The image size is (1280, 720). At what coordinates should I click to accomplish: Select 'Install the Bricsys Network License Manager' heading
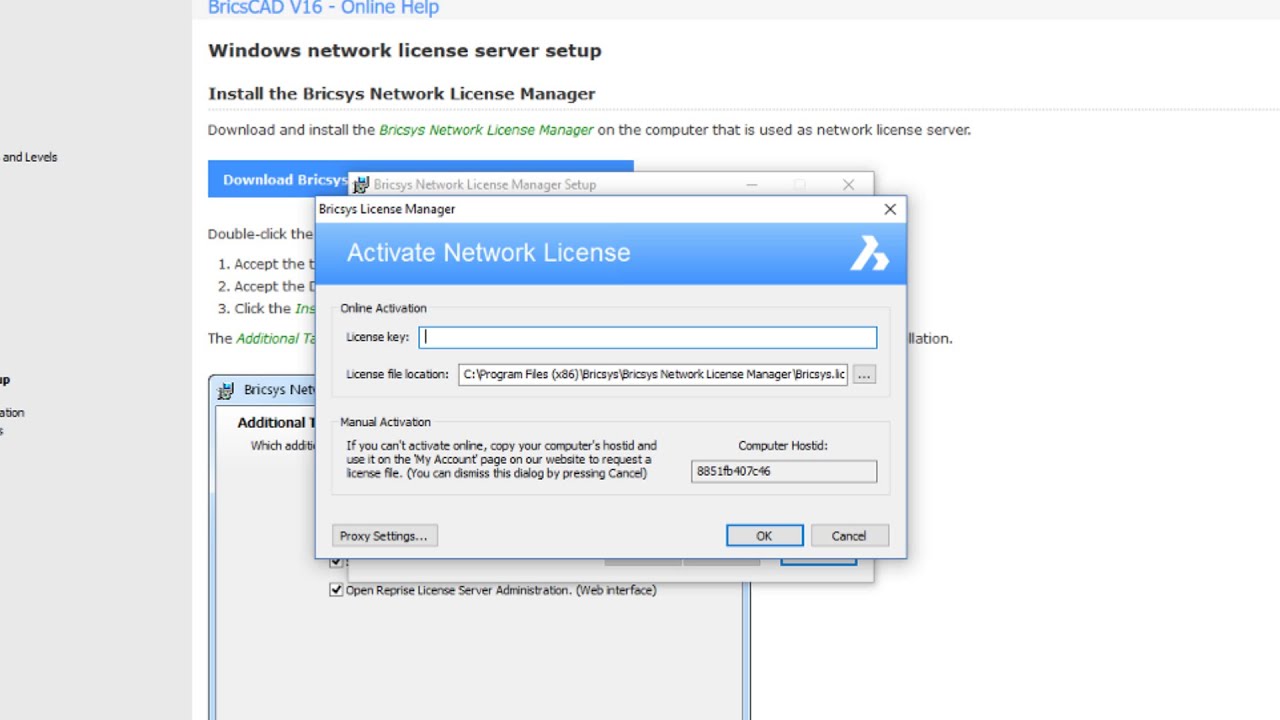[x=402, y=94]
